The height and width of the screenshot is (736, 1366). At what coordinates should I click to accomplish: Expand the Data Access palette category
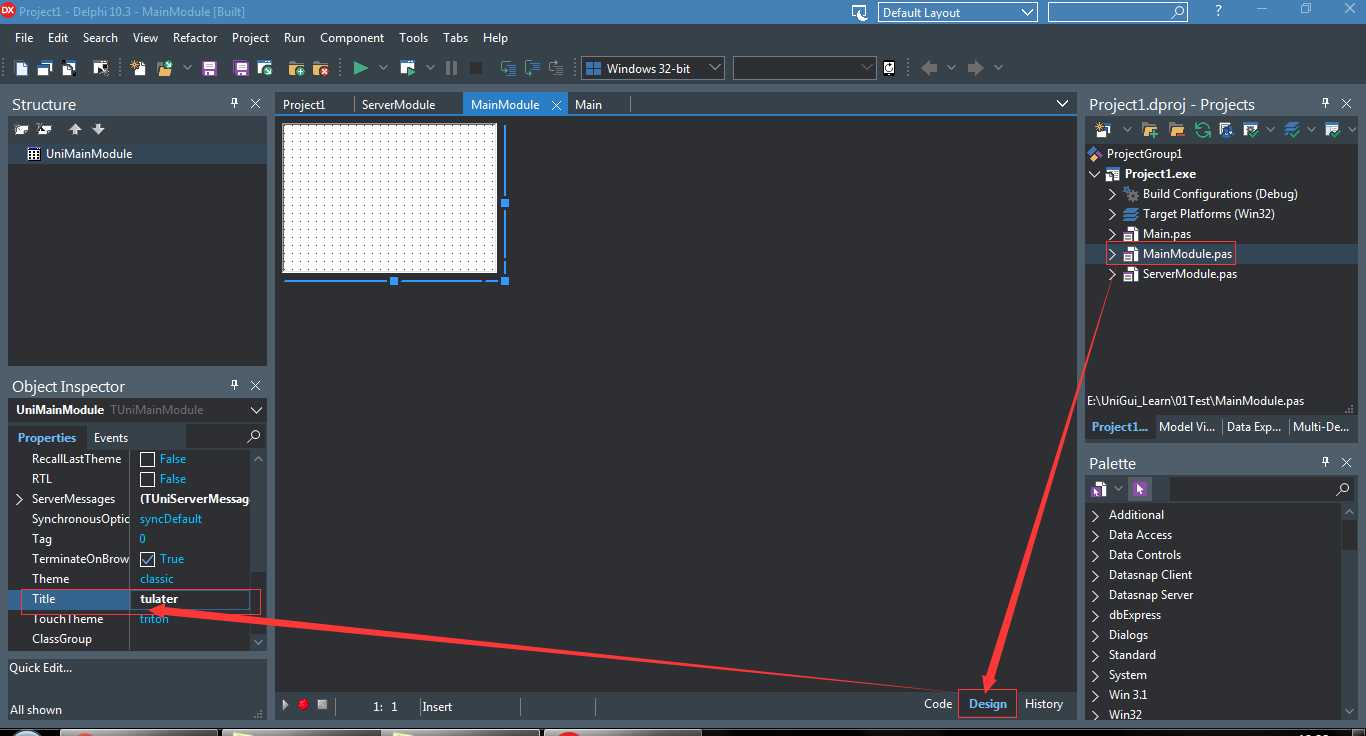pyautogui.click(x=1095, y=535)
